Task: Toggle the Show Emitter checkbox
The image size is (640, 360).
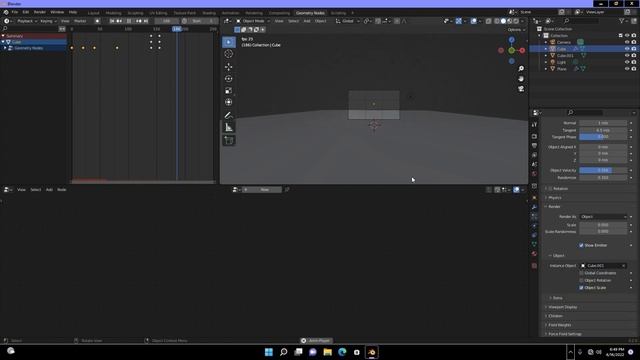Action: pyautogui.click(x=581, y=245)
